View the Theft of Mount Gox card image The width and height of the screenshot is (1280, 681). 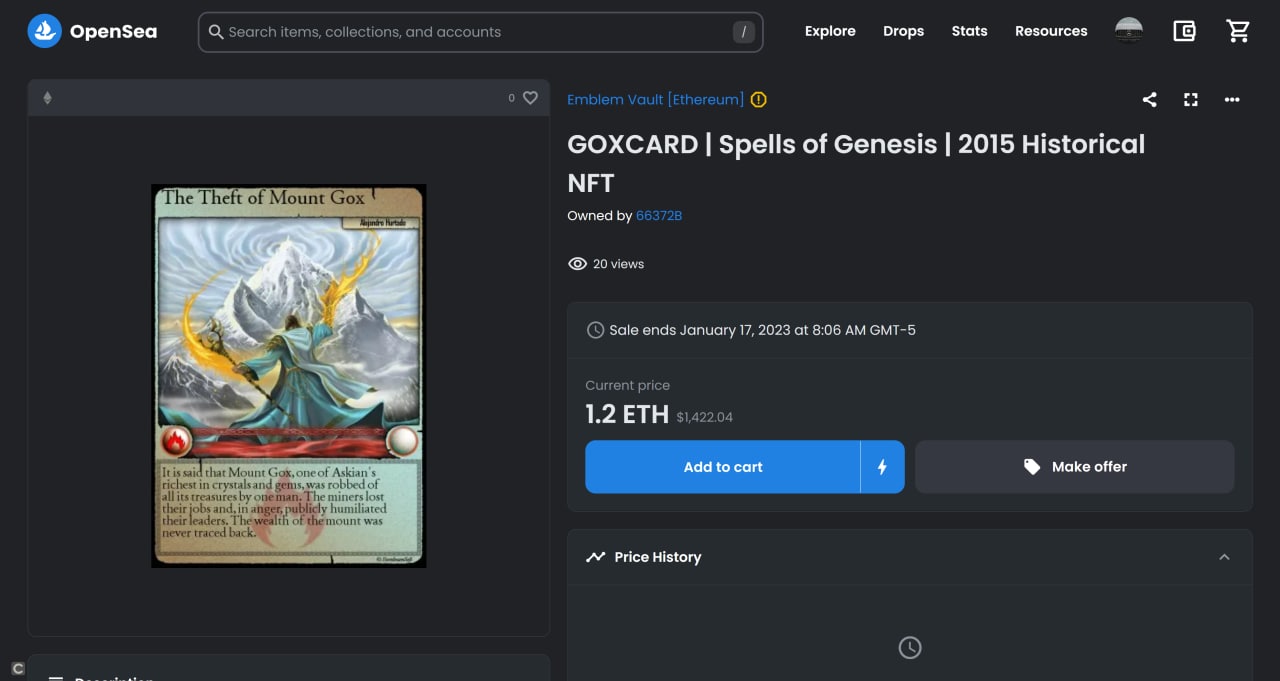[289, 376]
